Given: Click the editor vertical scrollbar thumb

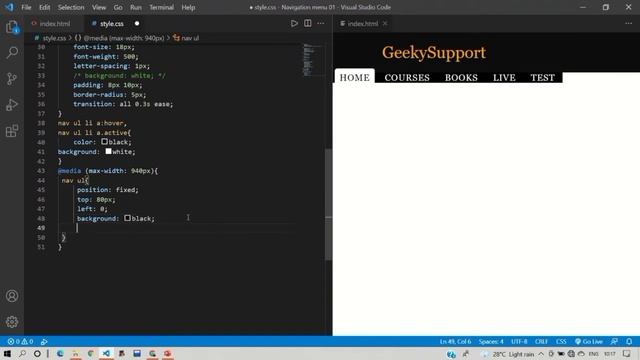Looking at the screenshot, I should [328, 204].
